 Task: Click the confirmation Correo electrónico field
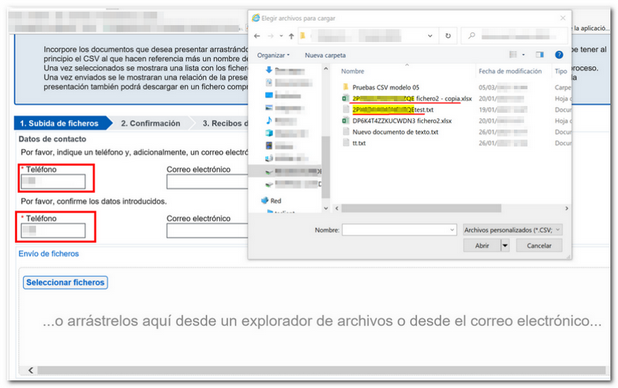(207, 231)
